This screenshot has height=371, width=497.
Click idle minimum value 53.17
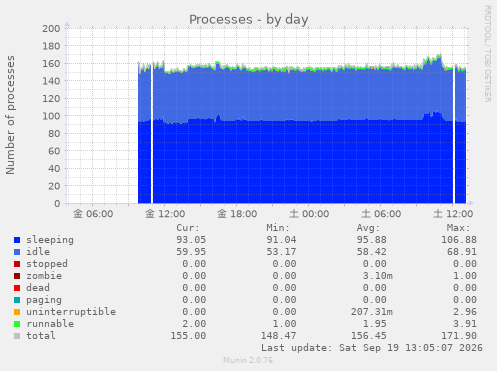pos(281,252)
